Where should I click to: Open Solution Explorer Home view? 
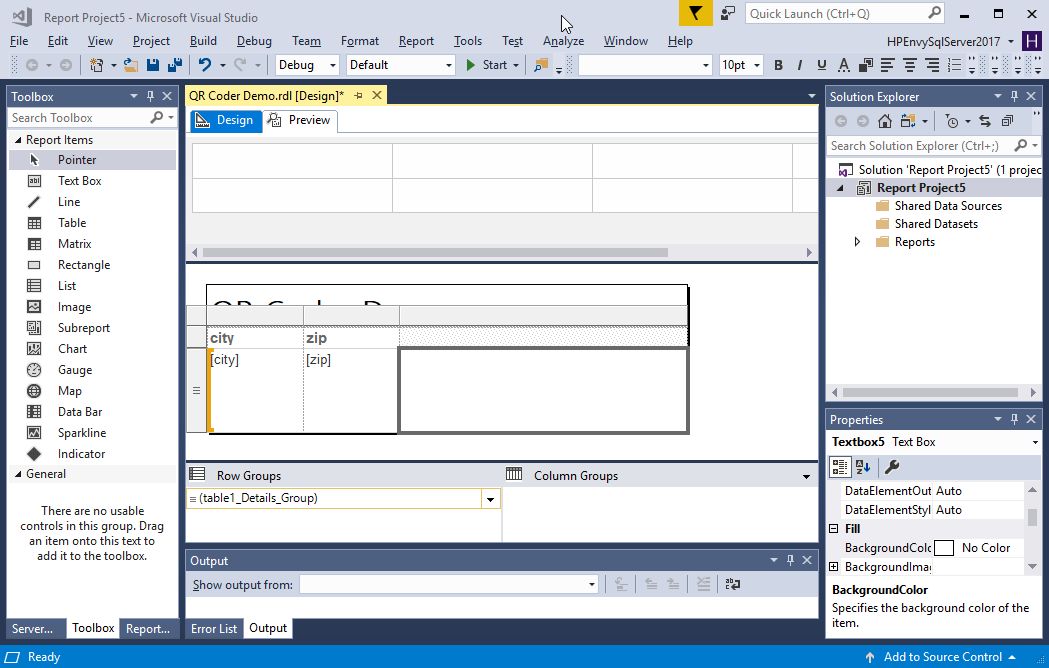pos(884,121)
